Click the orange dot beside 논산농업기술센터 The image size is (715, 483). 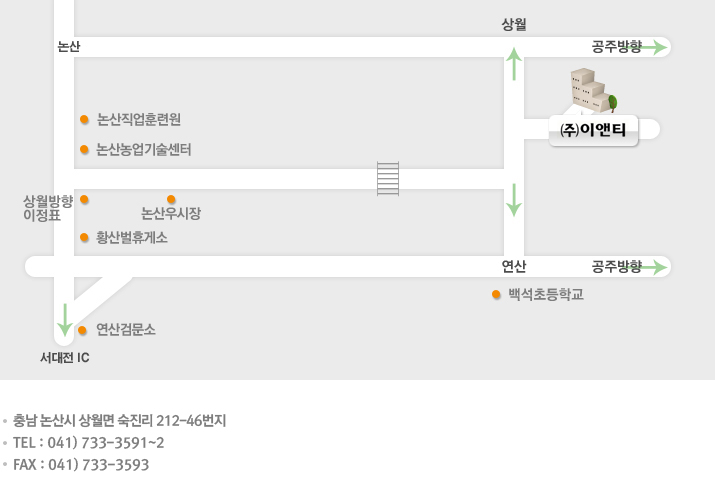(84, 149)
